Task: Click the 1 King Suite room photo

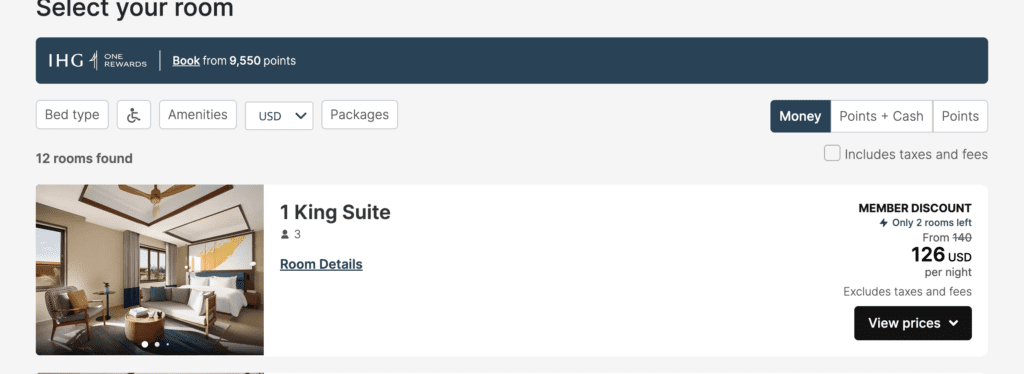Action: [x=150, y=270]
